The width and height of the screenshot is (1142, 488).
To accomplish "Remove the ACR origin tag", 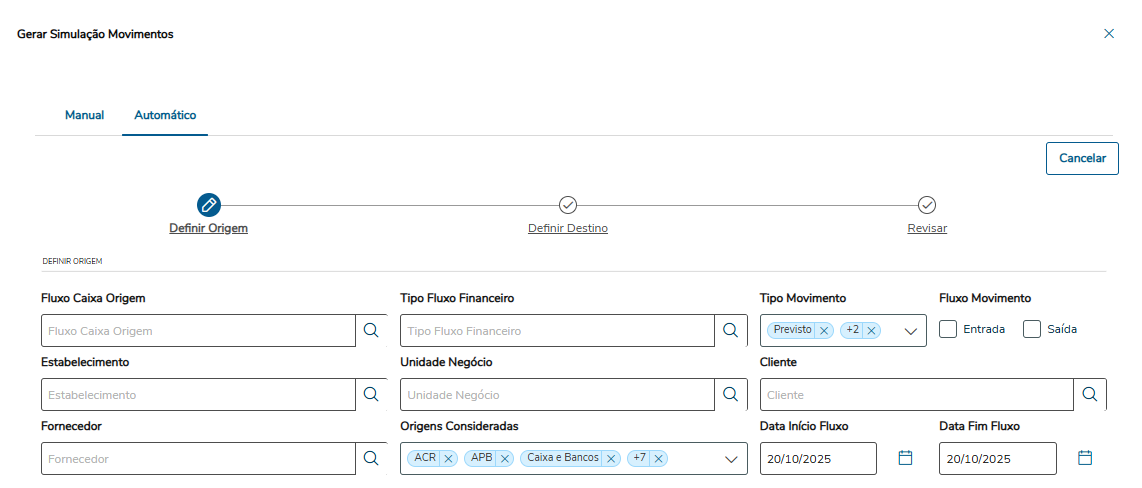I will click(x=448, y=458).
